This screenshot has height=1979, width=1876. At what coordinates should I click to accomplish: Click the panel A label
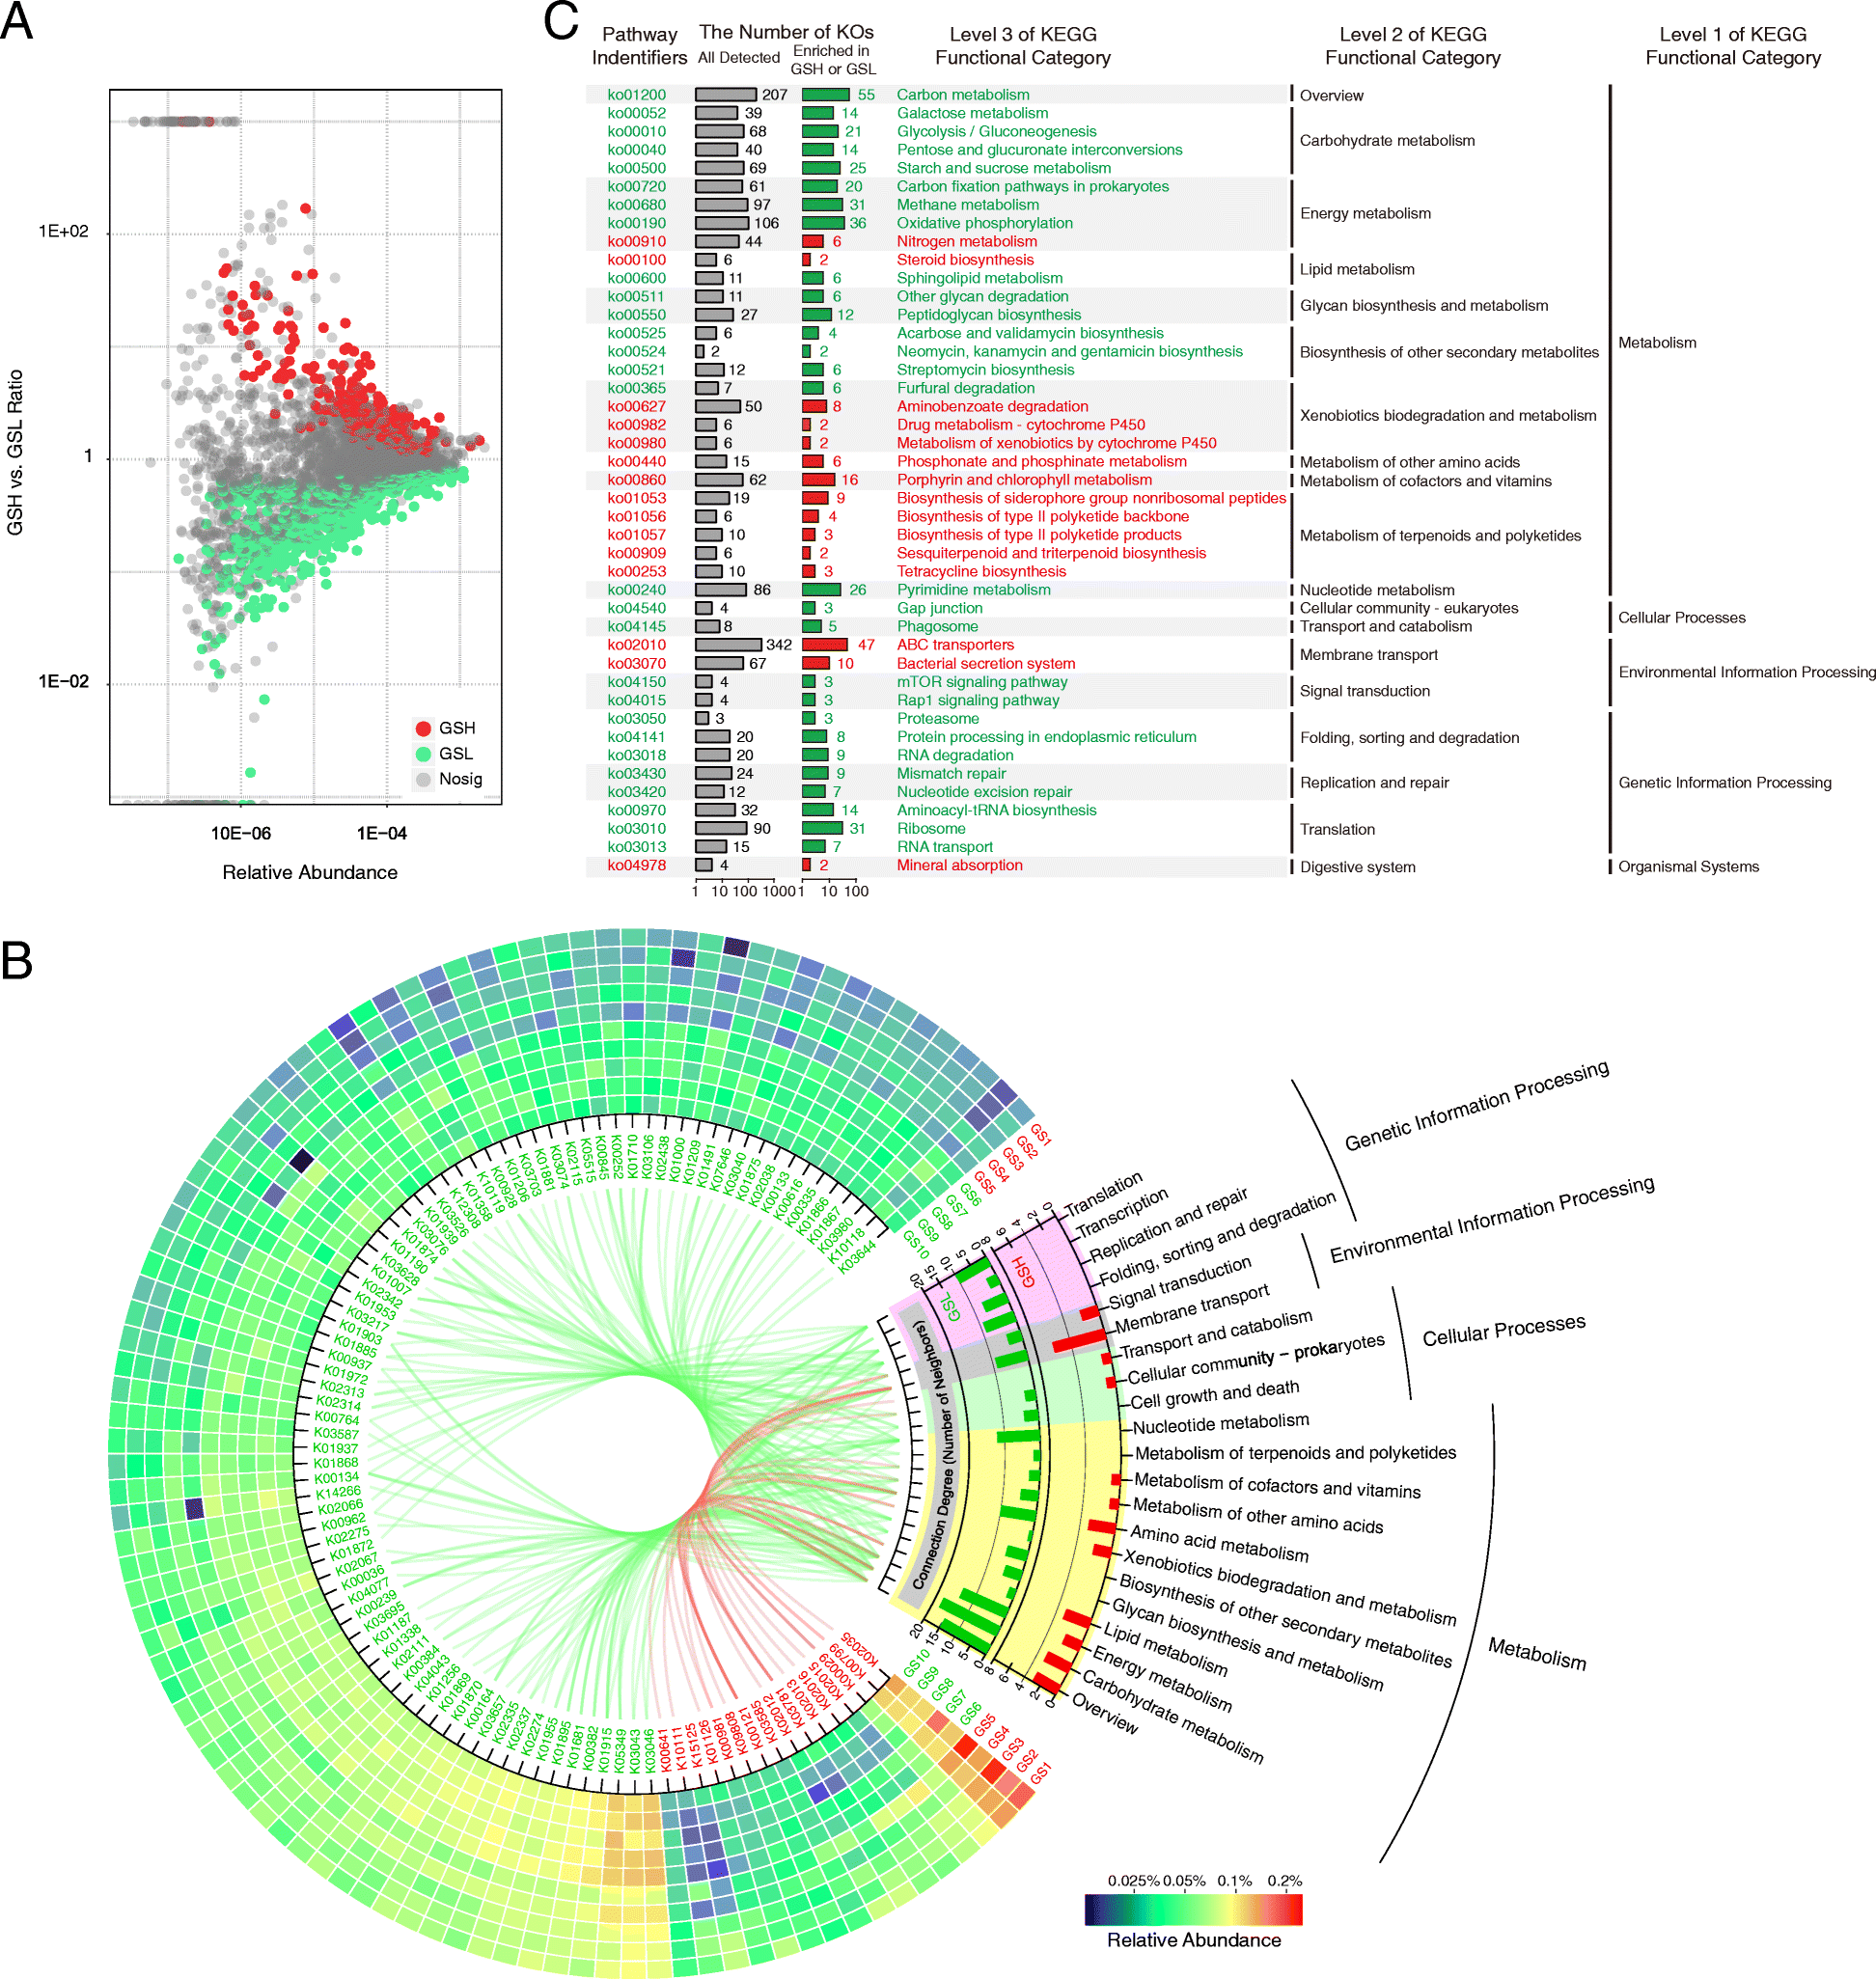16,20
